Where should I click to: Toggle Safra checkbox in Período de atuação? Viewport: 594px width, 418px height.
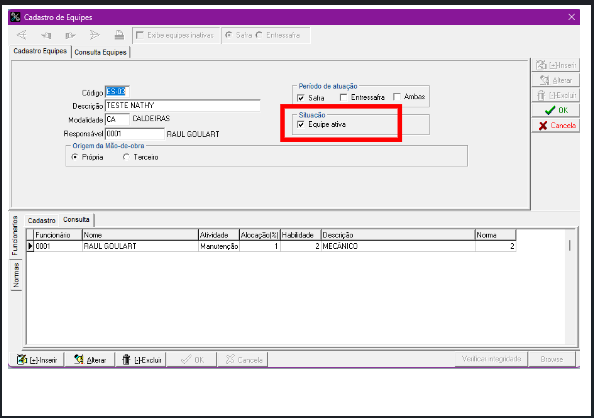(301, 98)
